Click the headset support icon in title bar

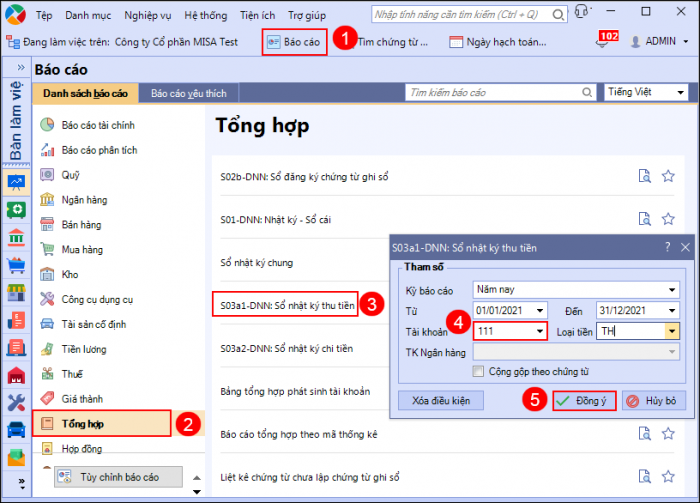[581, 16]
